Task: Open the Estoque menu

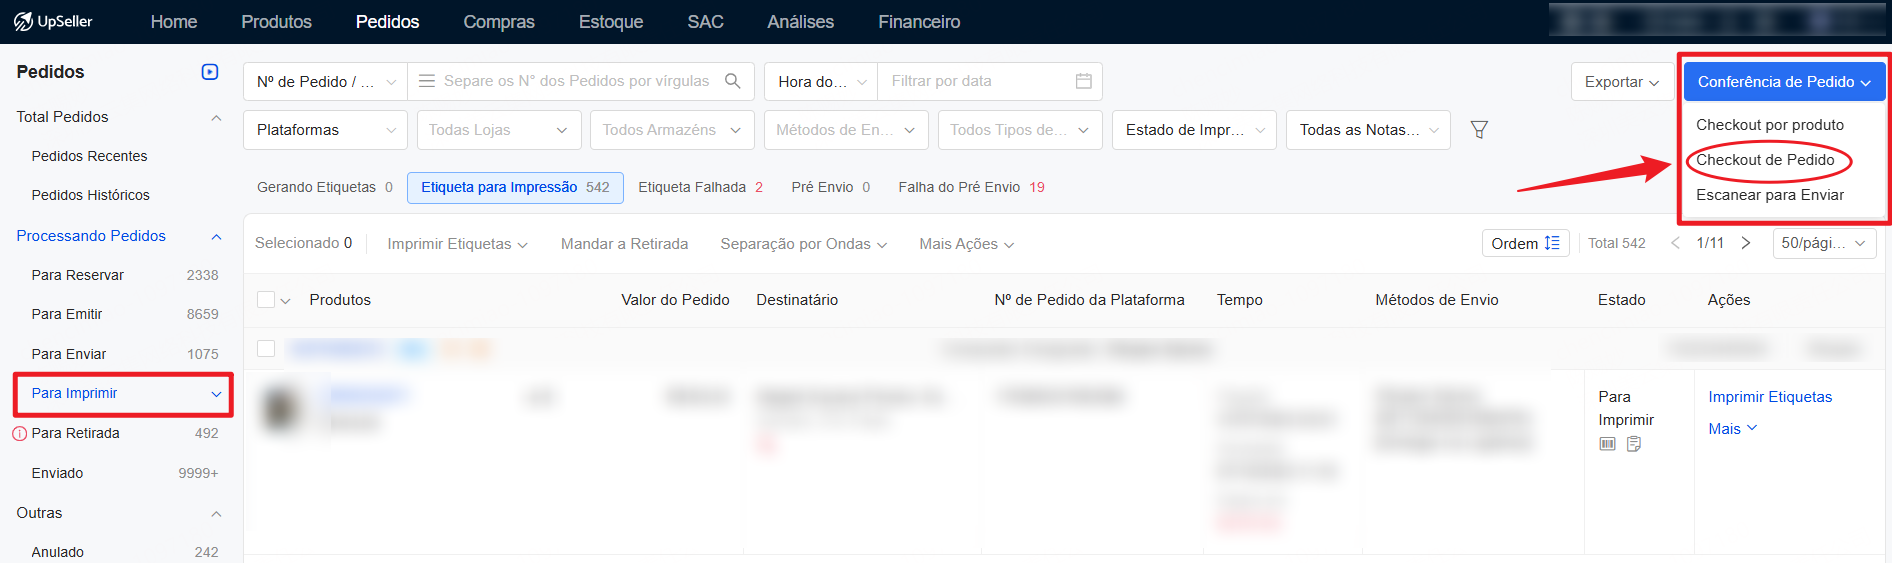Action: click(611, 22)
